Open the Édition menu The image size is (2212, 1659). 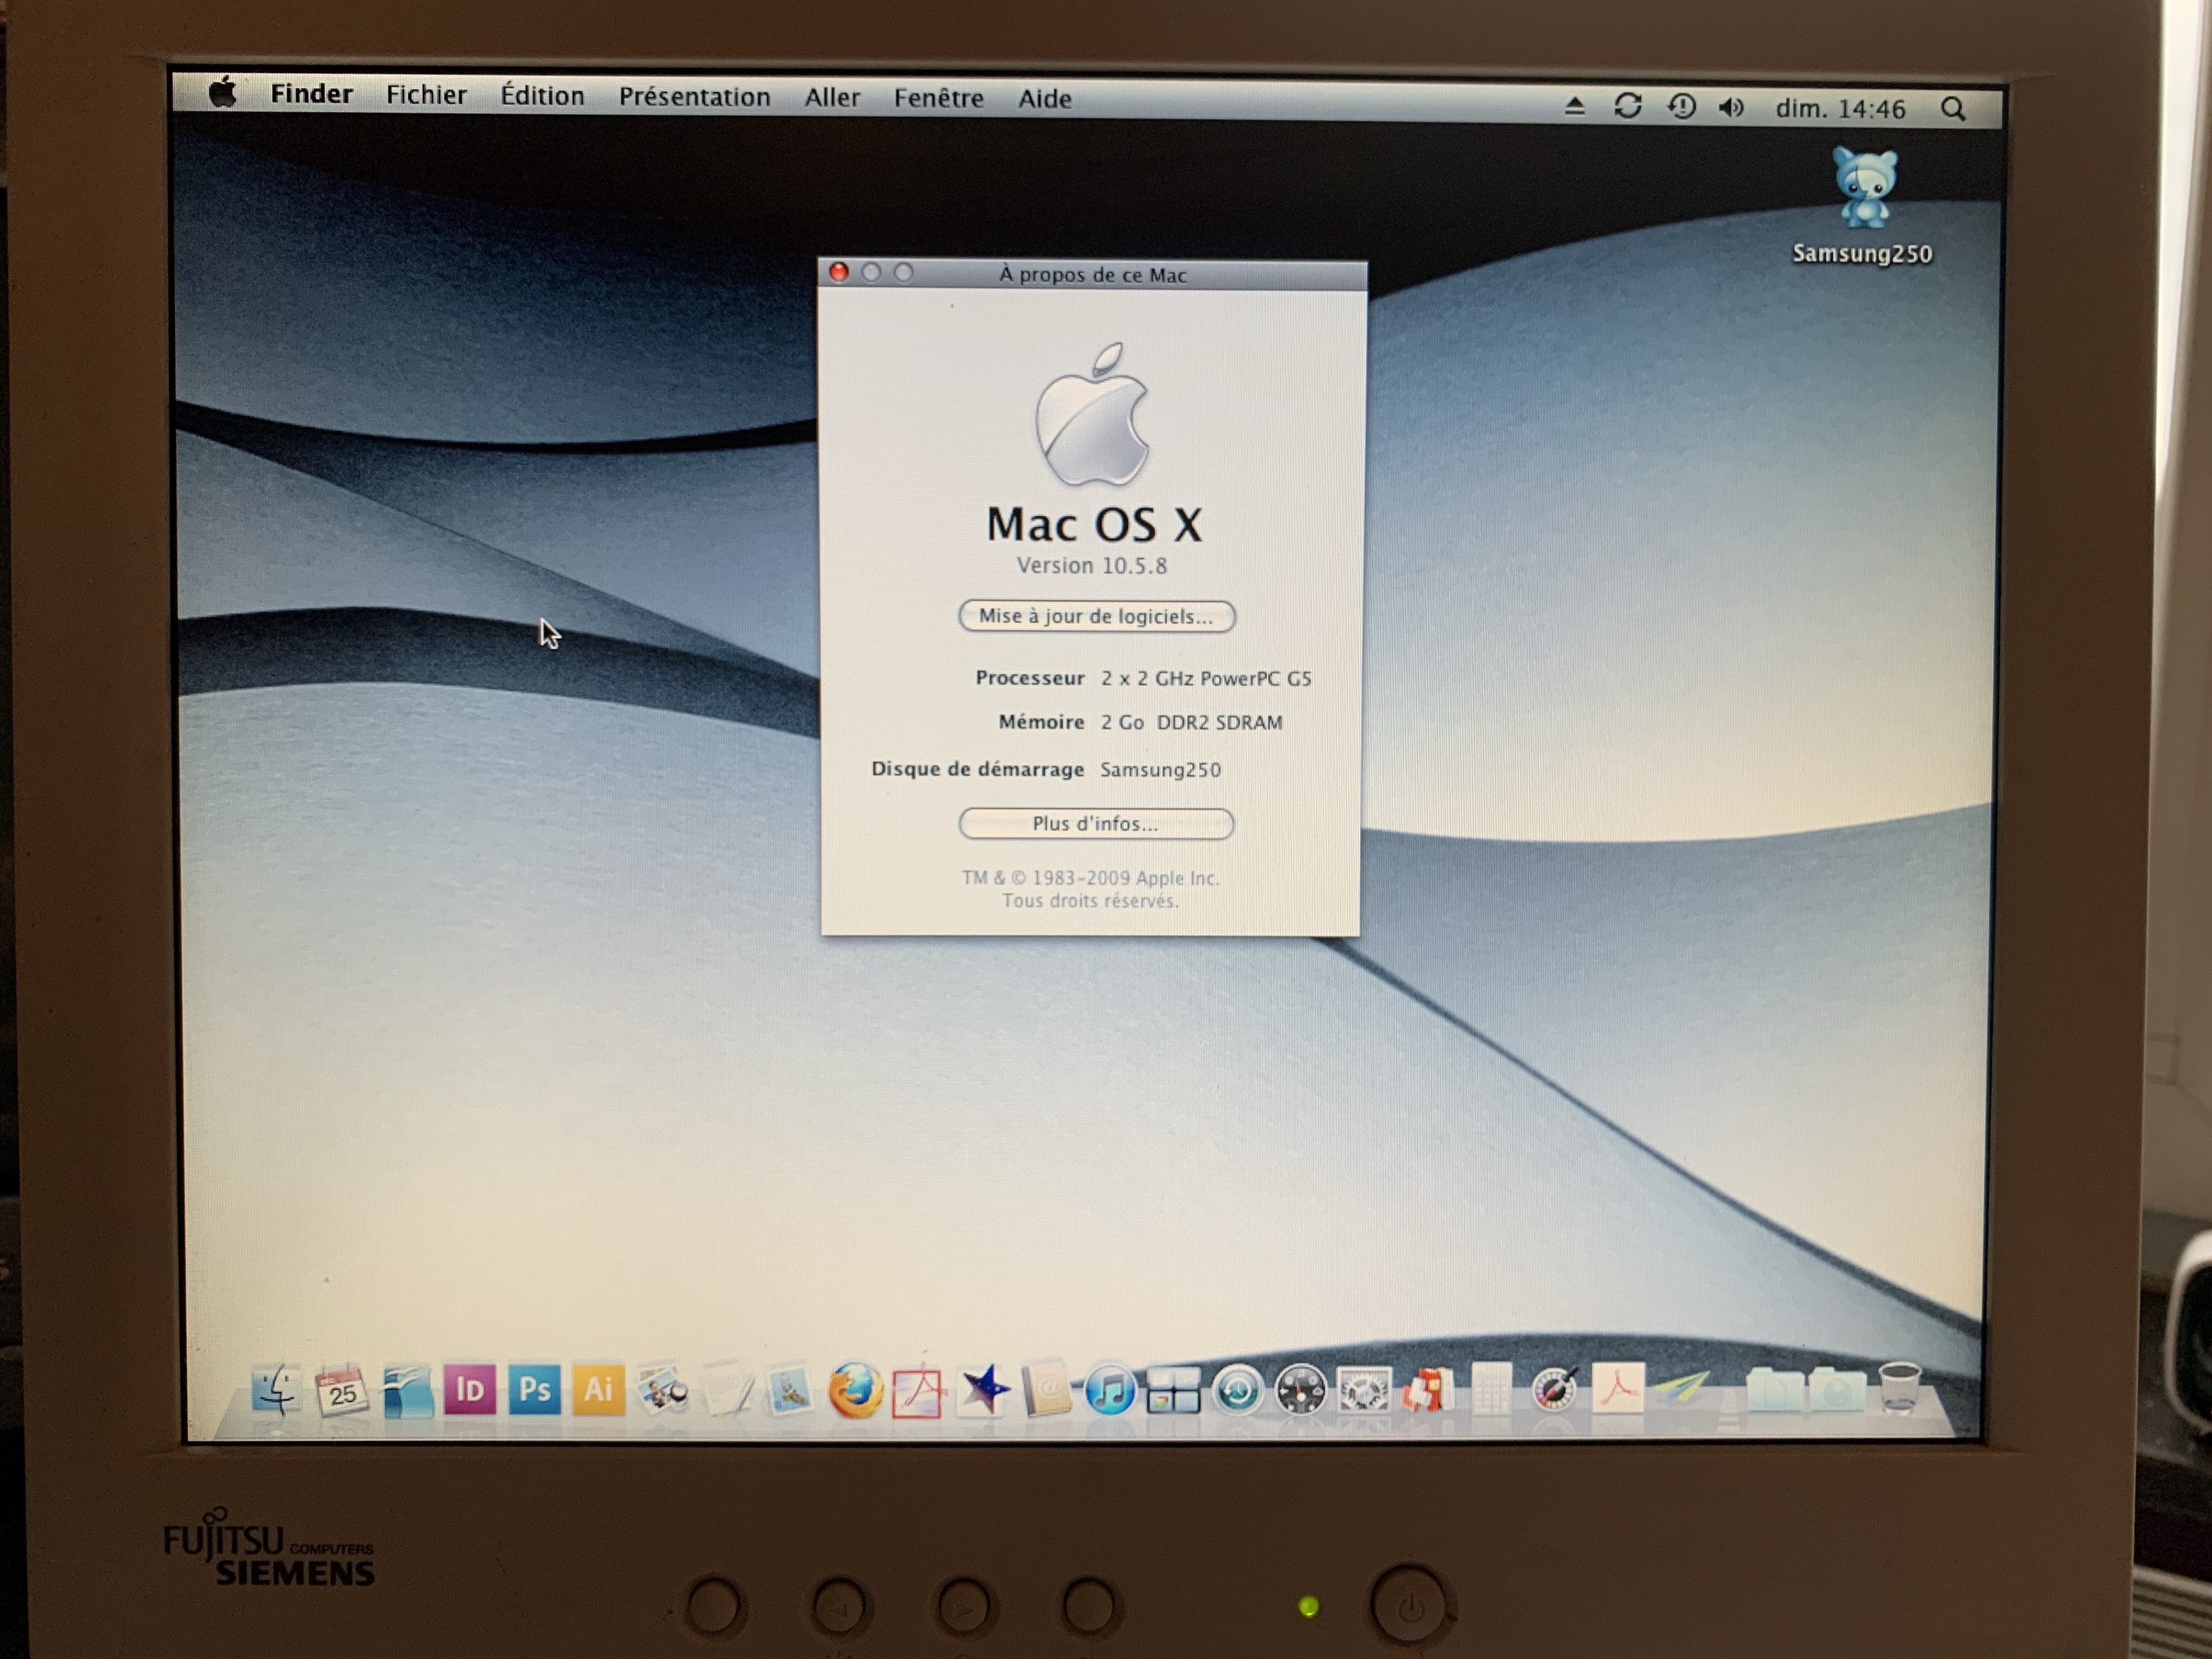(542, 95)
